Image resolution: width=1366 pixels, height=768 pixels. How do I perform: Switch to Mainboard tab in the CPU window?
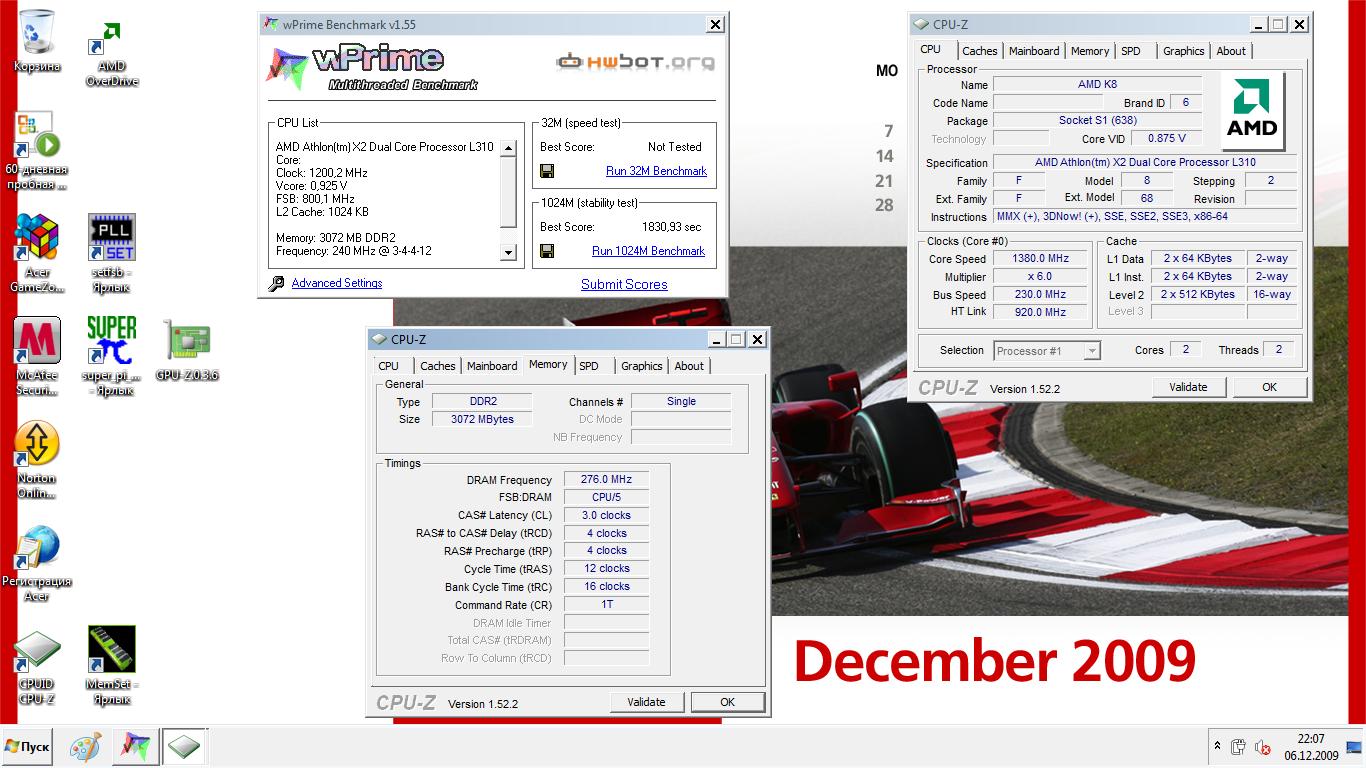(1034, 51)
